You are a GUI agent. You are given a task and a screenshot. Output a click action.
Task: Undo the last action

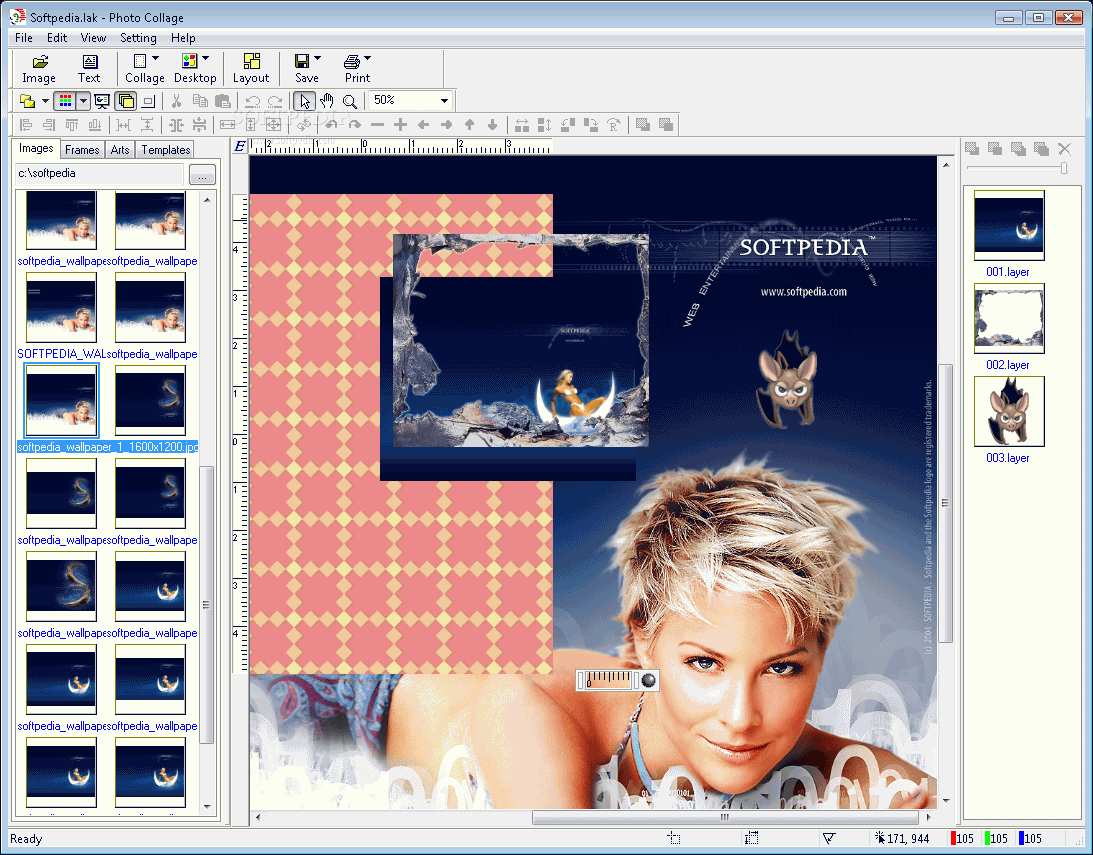(x=252, y=101)
